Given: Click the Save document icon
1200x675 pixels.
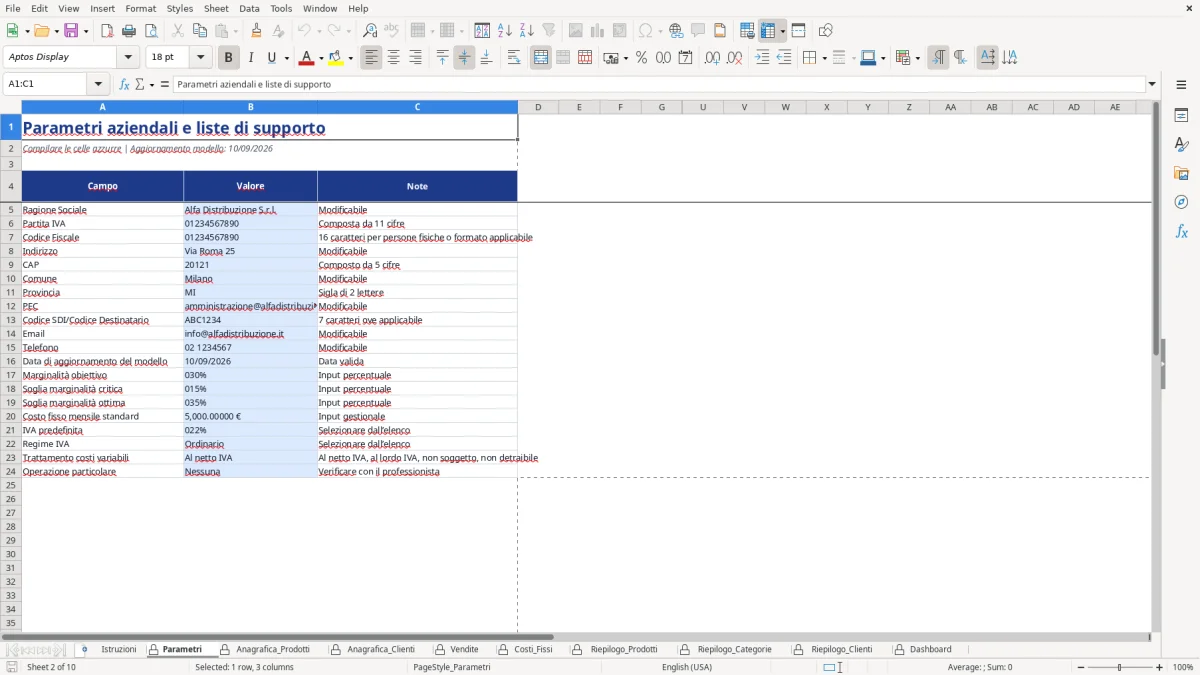Looking at the screenshot, I should point(71,31).
